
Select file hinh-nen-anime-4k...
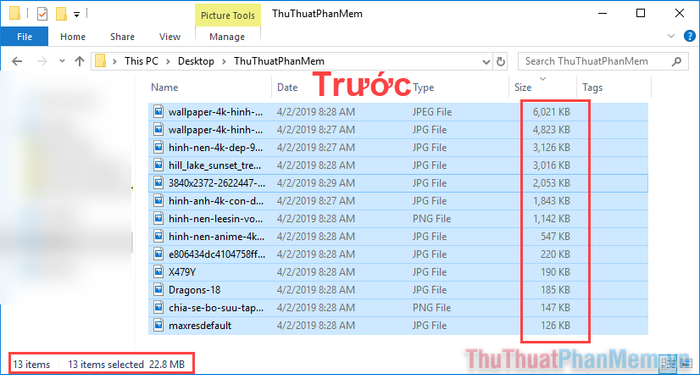point(398,236)
